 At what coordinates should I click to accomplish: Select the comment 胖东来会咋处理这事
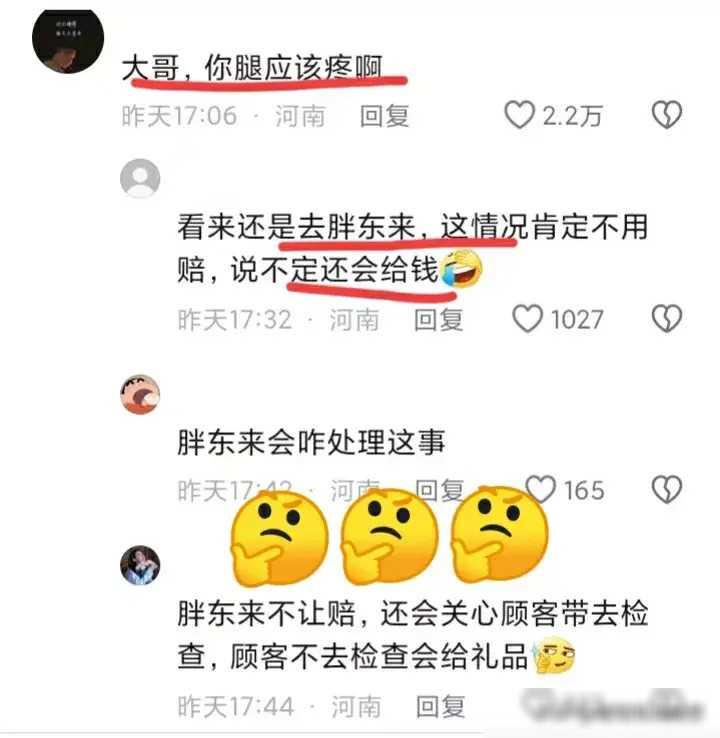click(x=311, y=442)
